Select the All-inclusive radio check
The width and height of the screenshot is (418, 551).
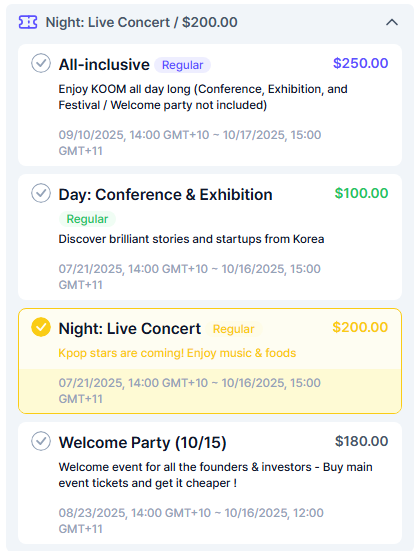point(41,63)
